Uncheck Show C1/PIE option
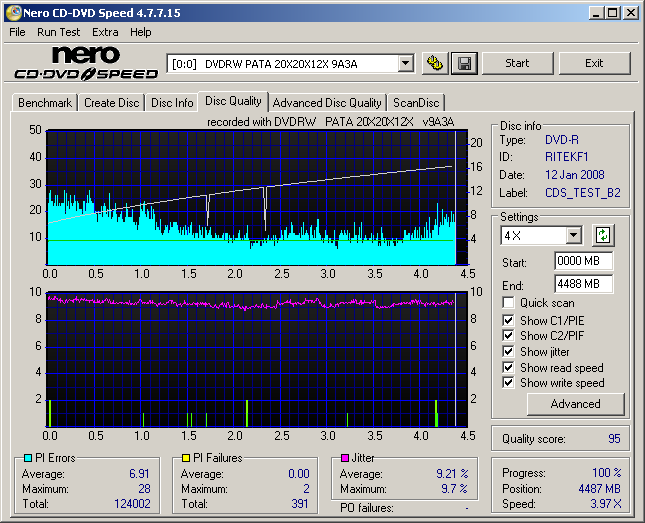The width and height of the screenshot is (645, 523). pos(508,320)
